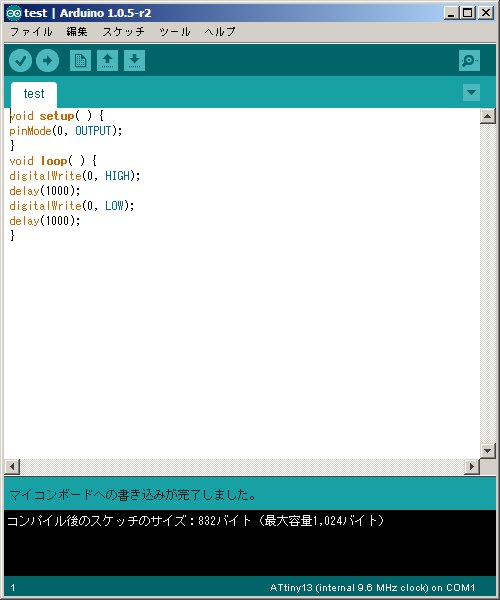500x600 pixels.
Task: Click the vertical scrollbar up arrow
Action: pyautogui.click(x=488, y=116)
